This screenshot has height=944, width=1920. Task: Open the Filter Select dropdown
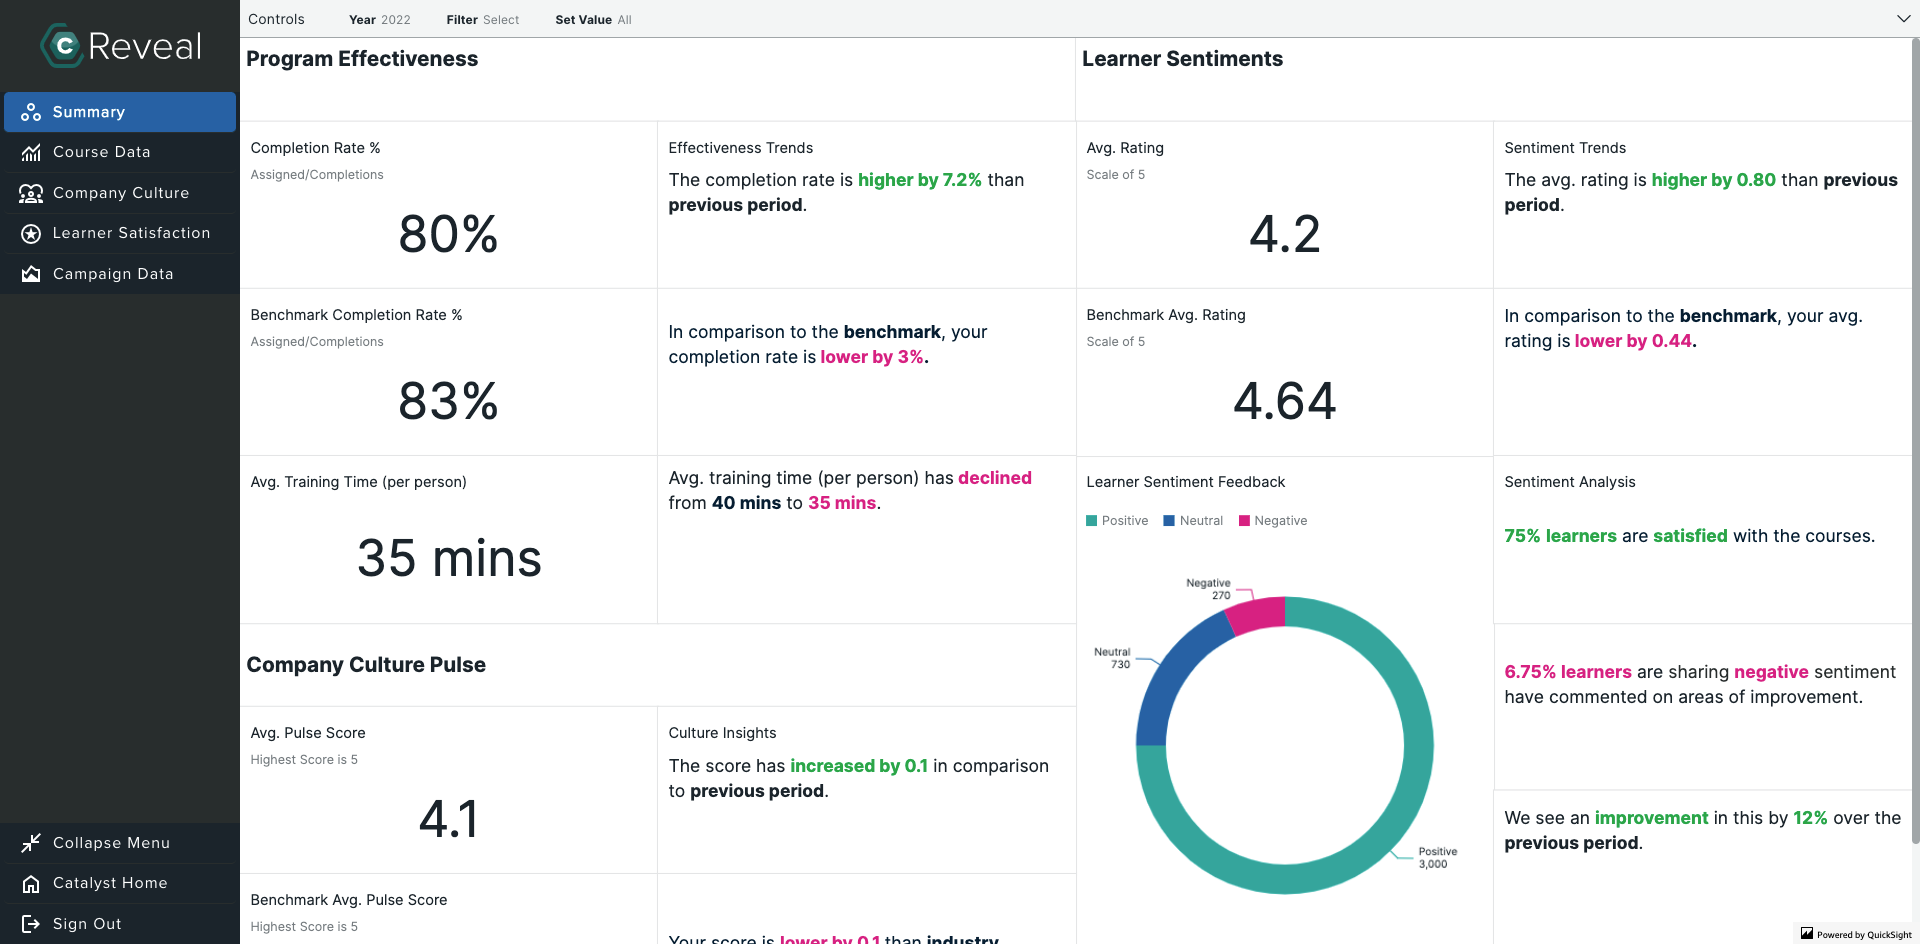[483, 20]
